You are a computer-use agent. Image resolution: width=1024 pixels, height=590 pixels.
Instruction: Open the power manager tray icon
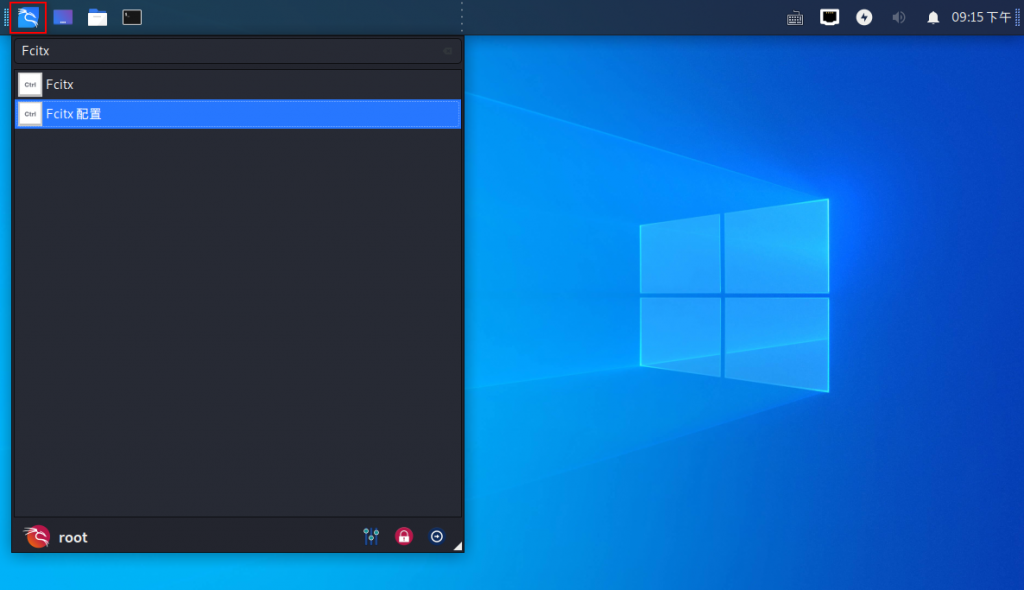pyautogui.click(x=864, y=17)
